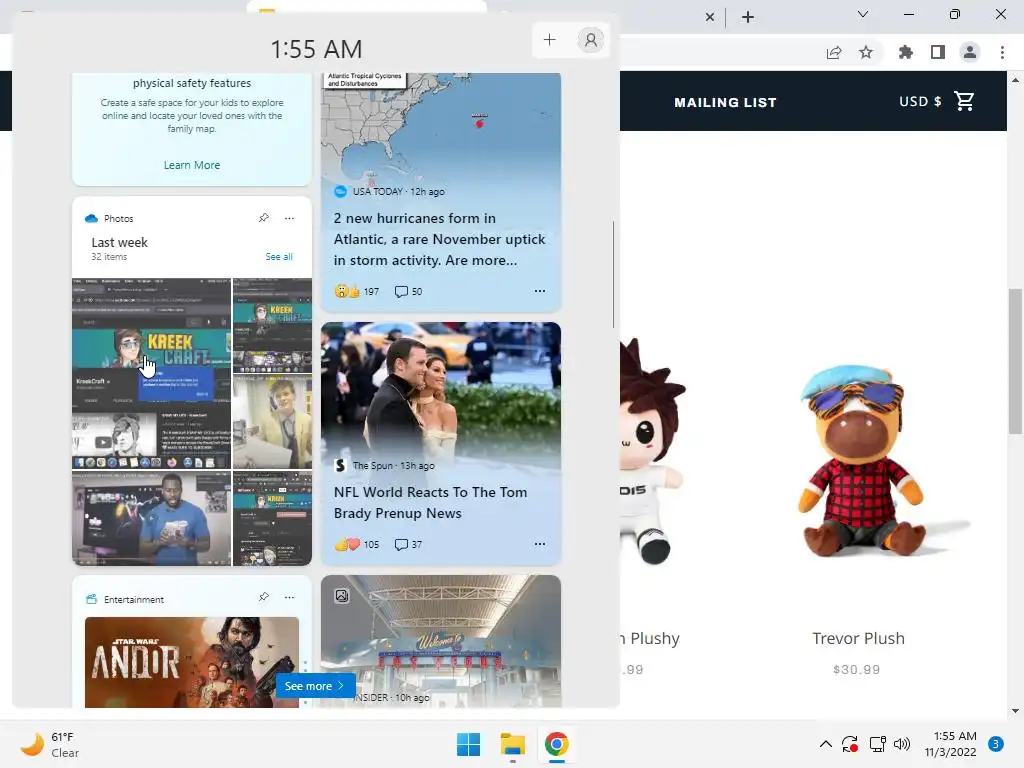
Task: Show hidden system tray icons
Action: [825, 744]
